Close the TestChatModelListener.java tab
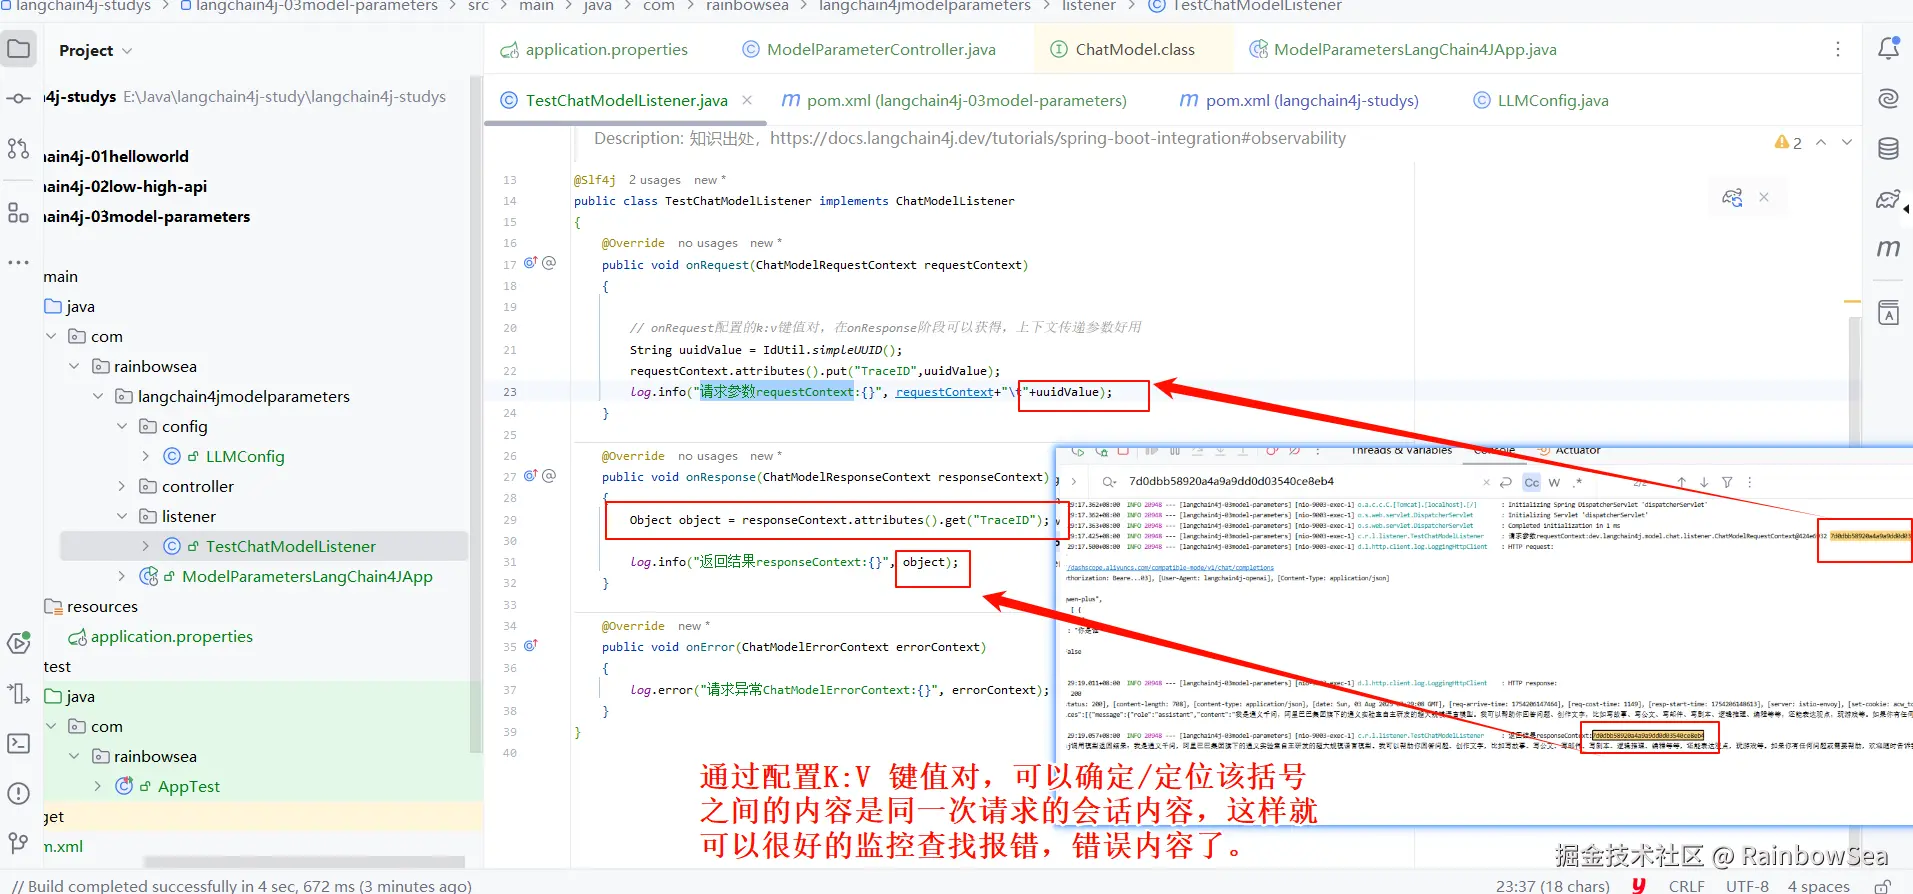Screen dimensions: 1913x894 pos(747,100)
